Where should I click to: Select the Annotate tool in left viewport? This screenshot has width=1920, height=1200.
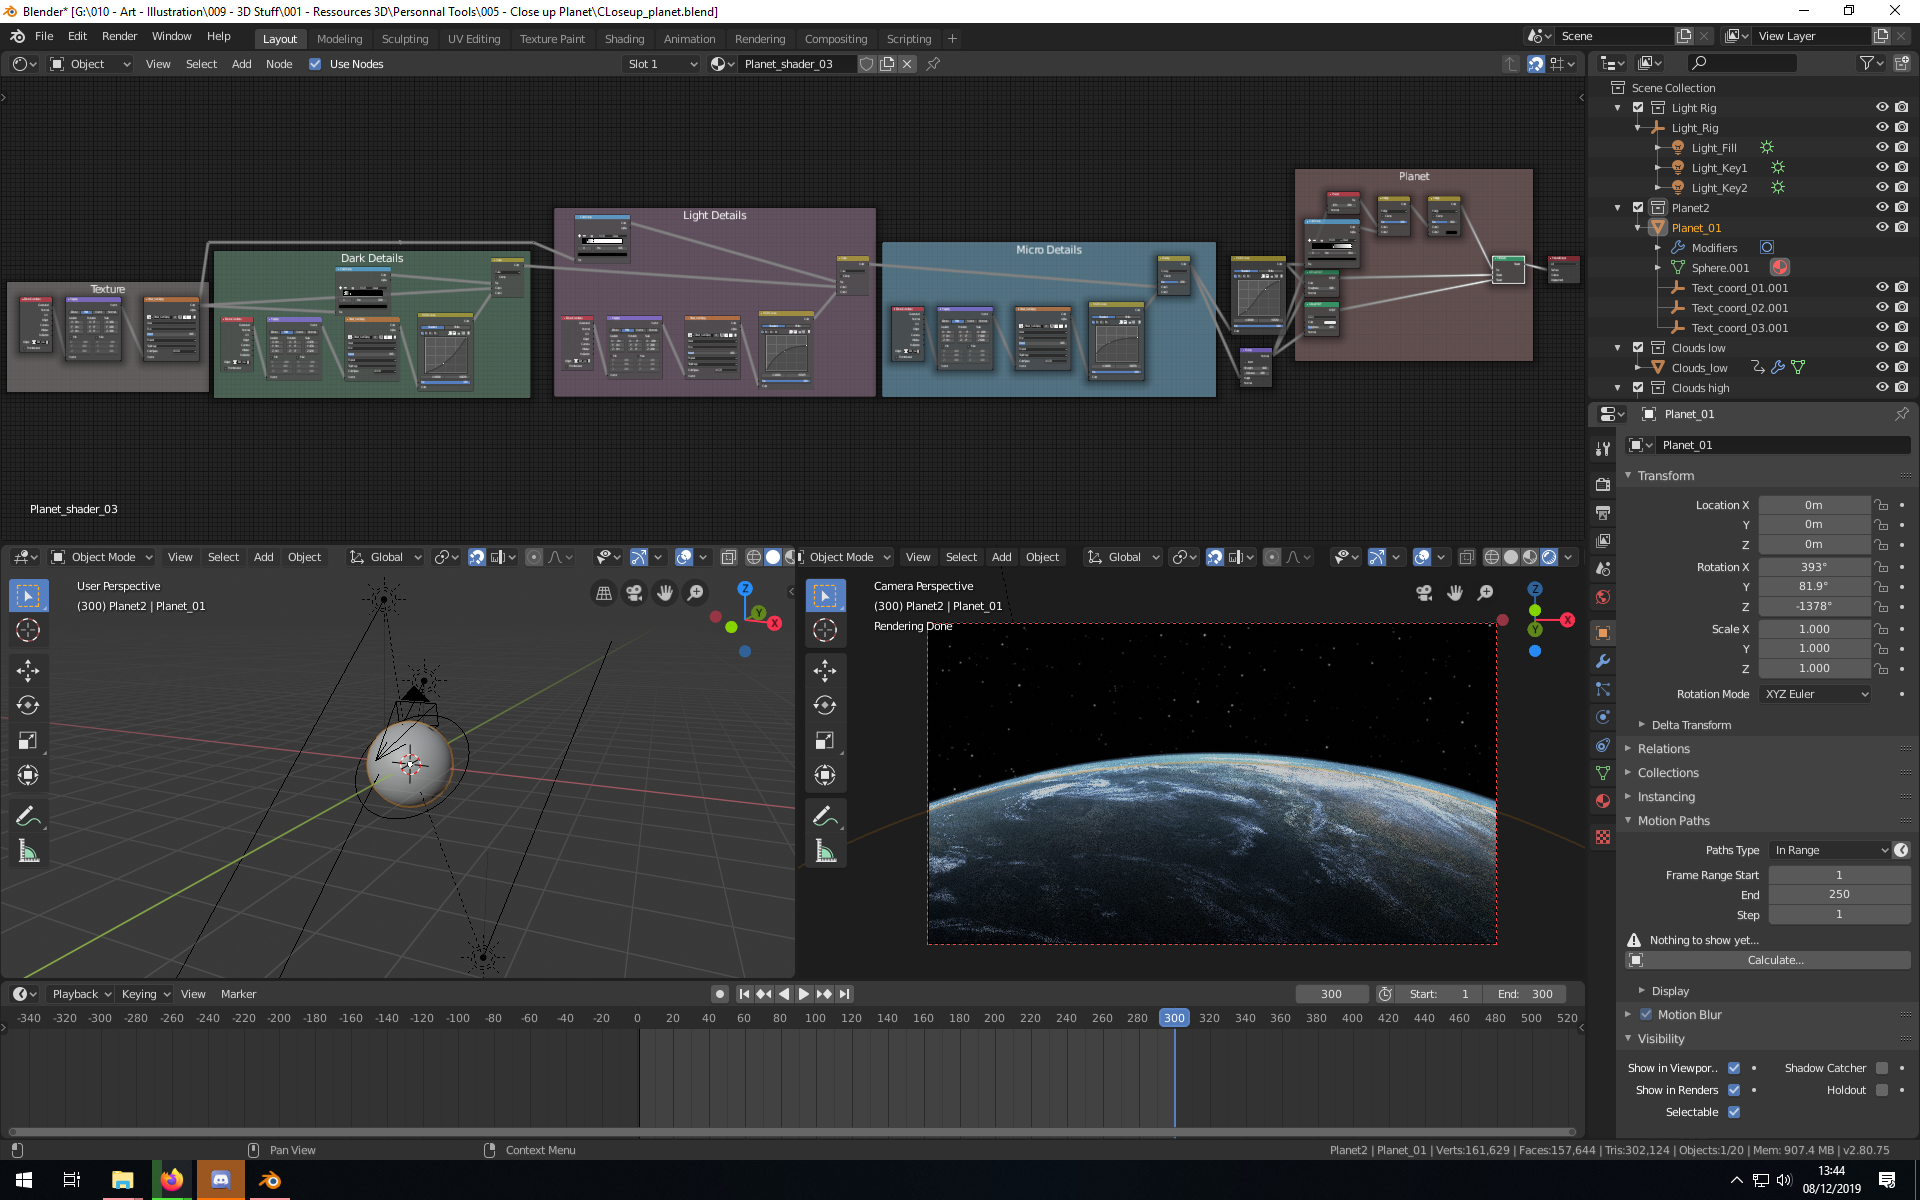pyautogui.click(x=28, y=817)
